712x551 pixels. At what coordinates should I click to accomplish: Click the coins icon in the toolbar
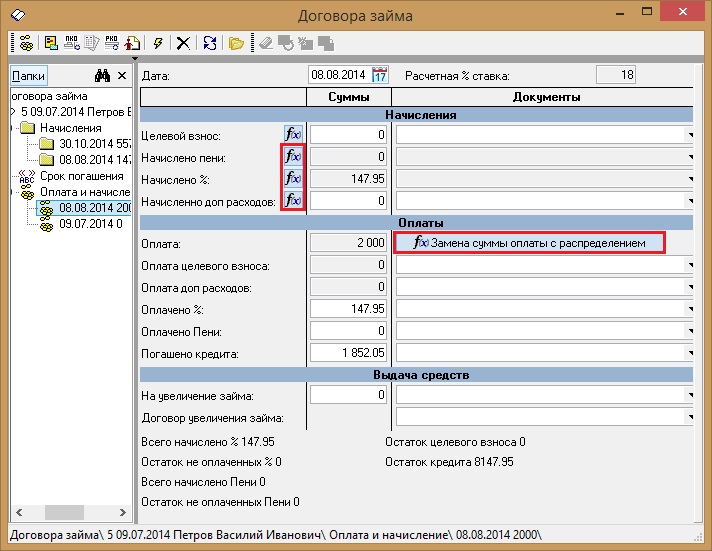(26, 43)
